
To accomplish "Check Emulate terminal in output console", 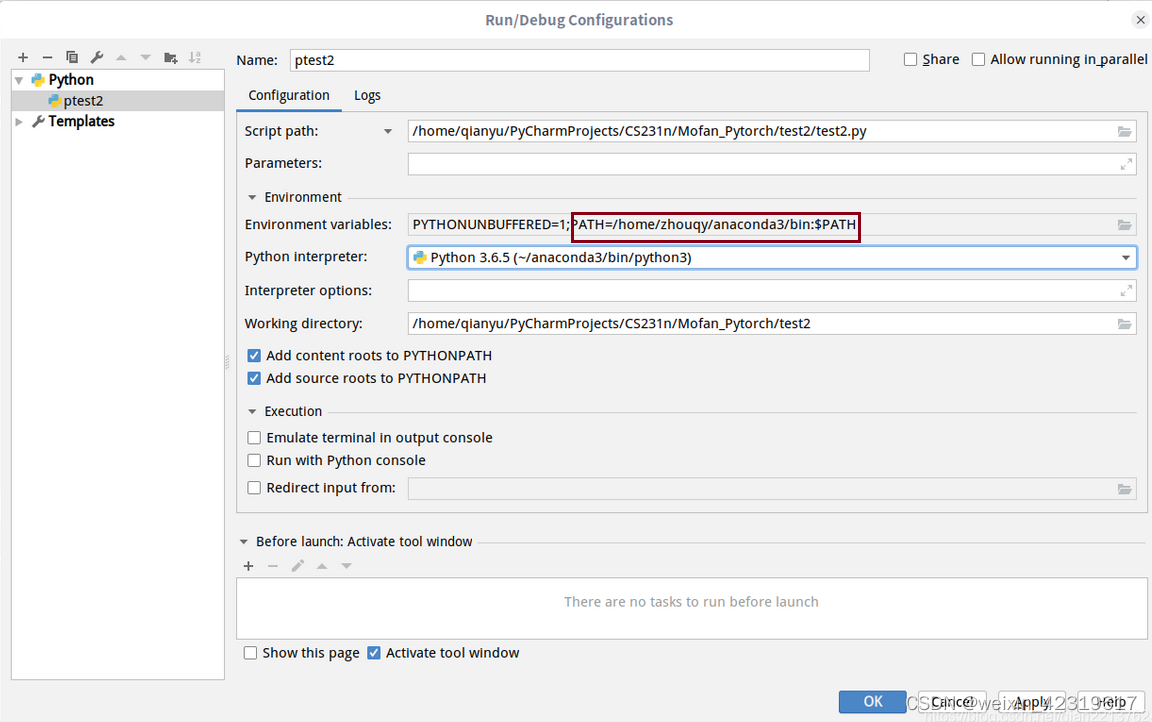I will click(x=254, y=437).
